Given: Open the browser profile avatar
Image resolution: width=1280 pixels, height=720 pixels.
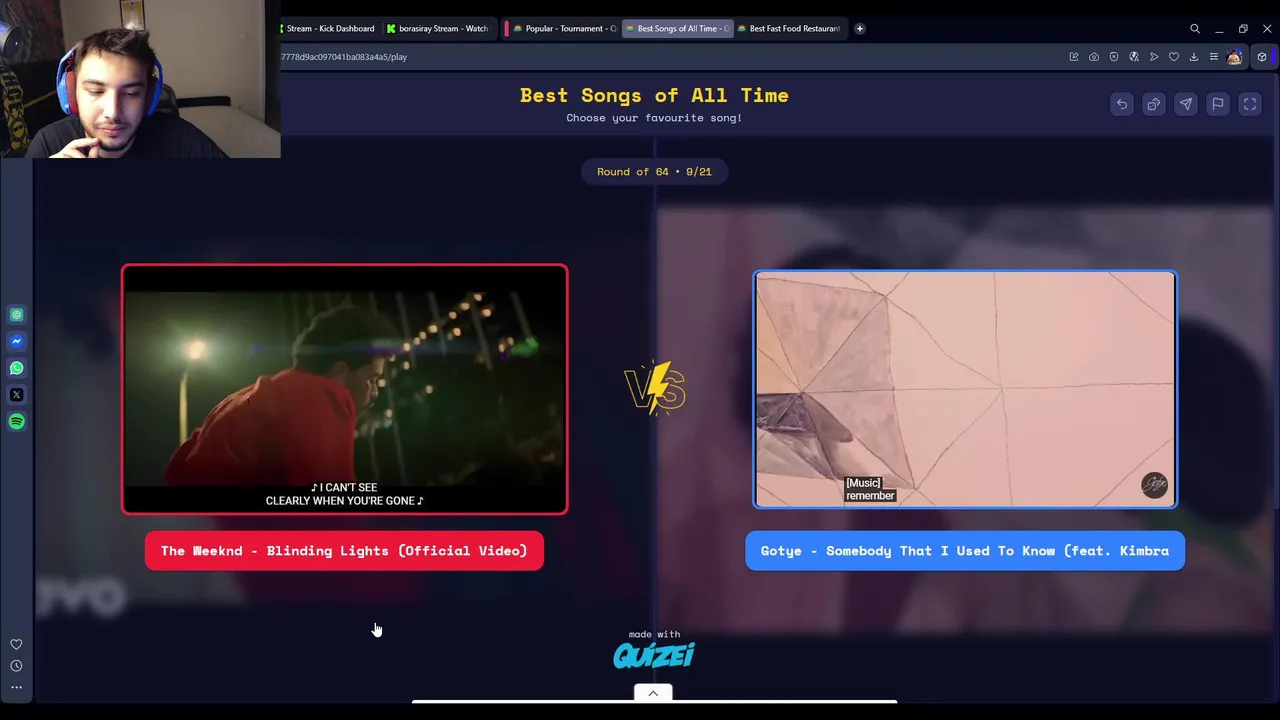Looking at the screenshot, I should [1234, 57].
